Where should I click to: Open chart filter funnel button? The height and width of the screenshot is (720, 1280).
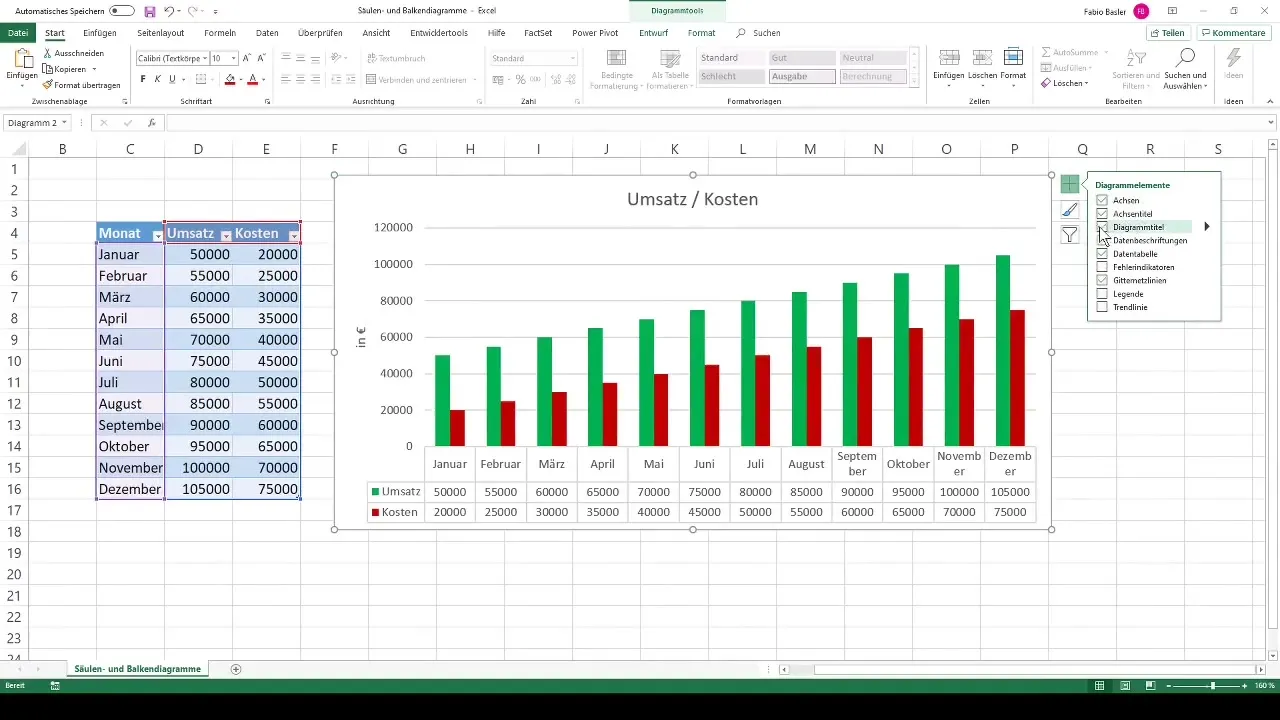click(1070, 235)
